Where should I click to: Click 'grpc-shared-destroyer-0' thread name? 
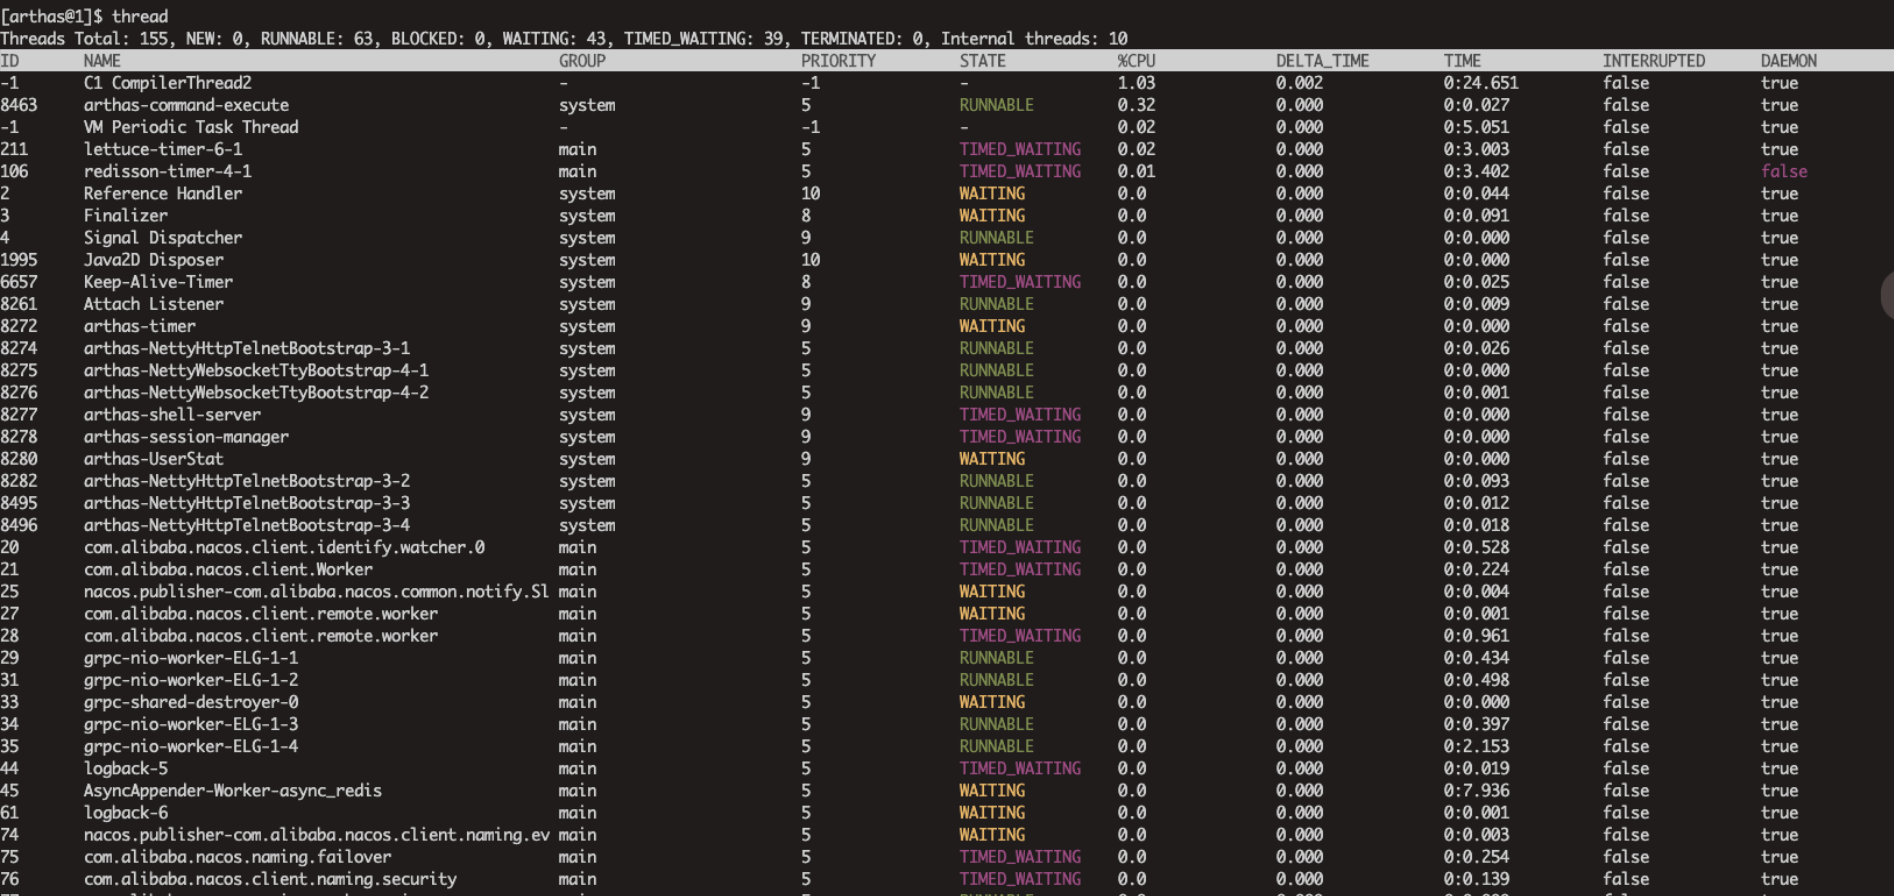click(x=191, y=702)
